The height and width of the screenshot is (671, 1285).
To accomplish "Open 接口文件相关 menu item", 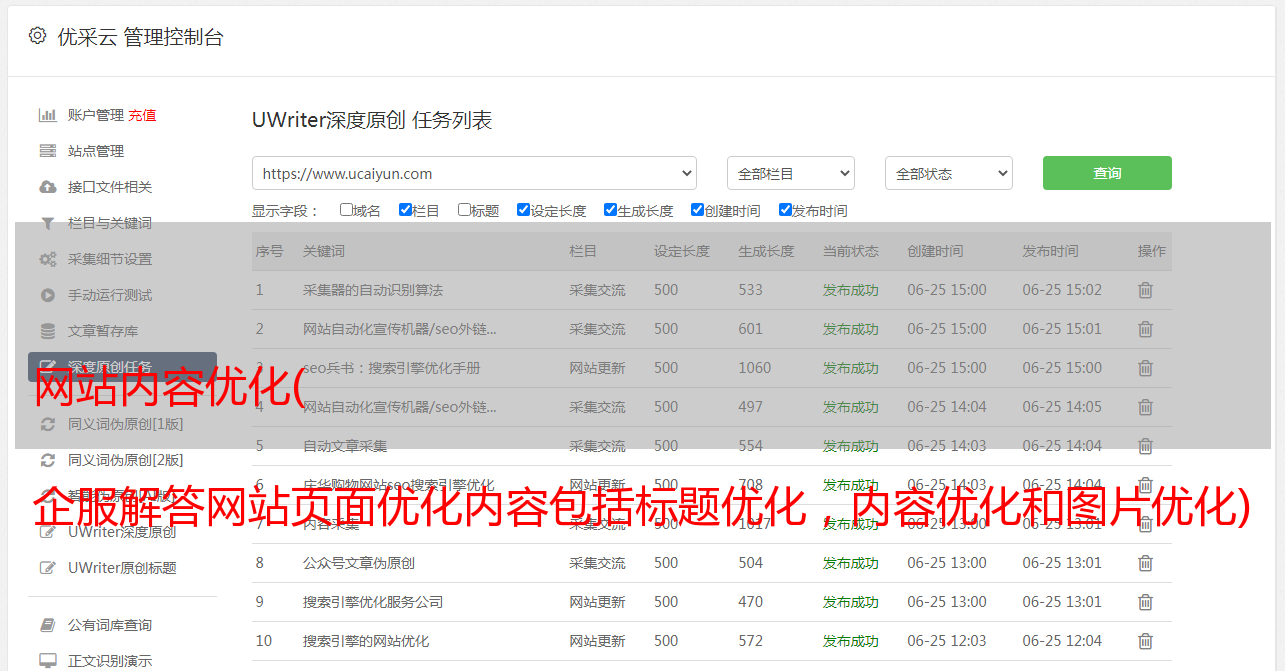I will tap(110, 187).
